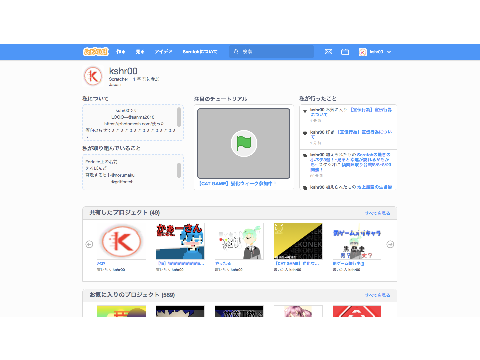
Task: Click the 私が取り組んでいること box scrollbar
Action: coord(179,170)
